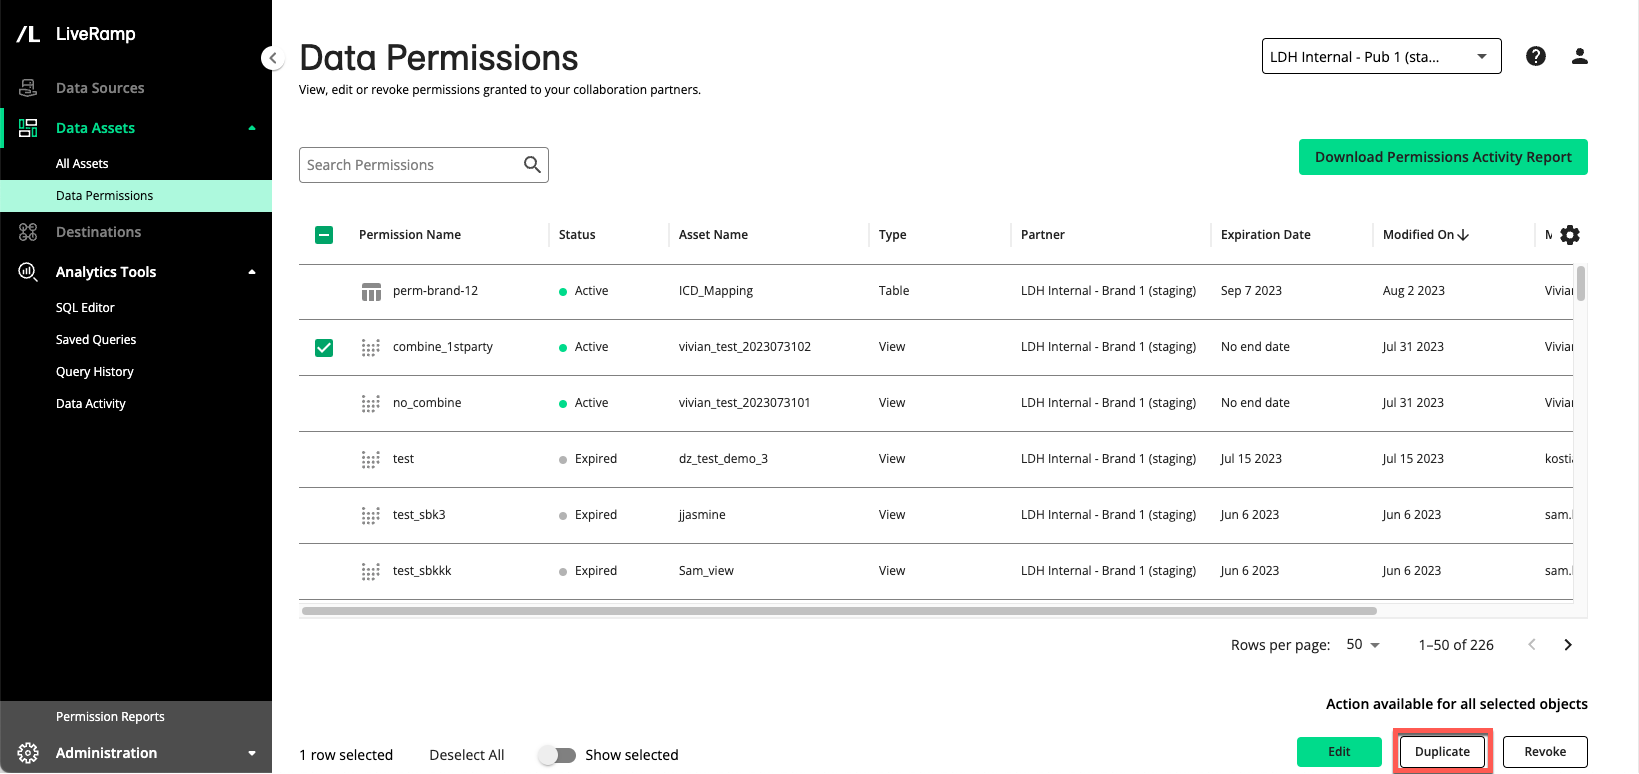Click asset name jjasmine
The width and height of the screenshot is (1639, 774).
tap(702, 515)
